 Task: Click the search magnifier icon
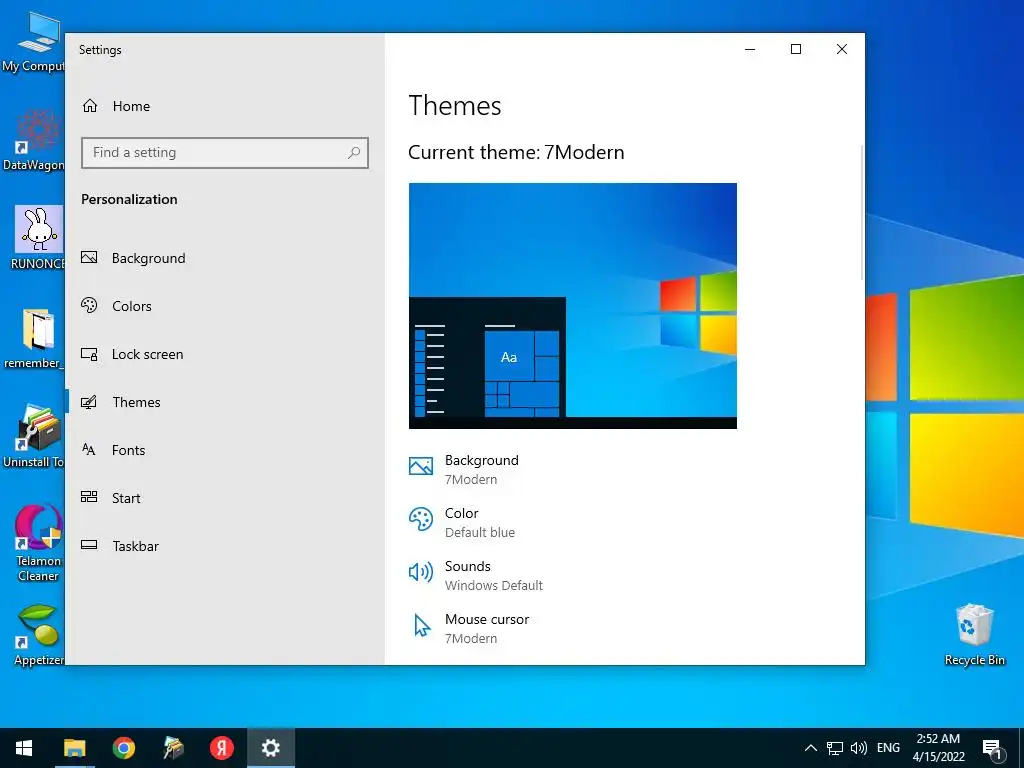point(354,153)
